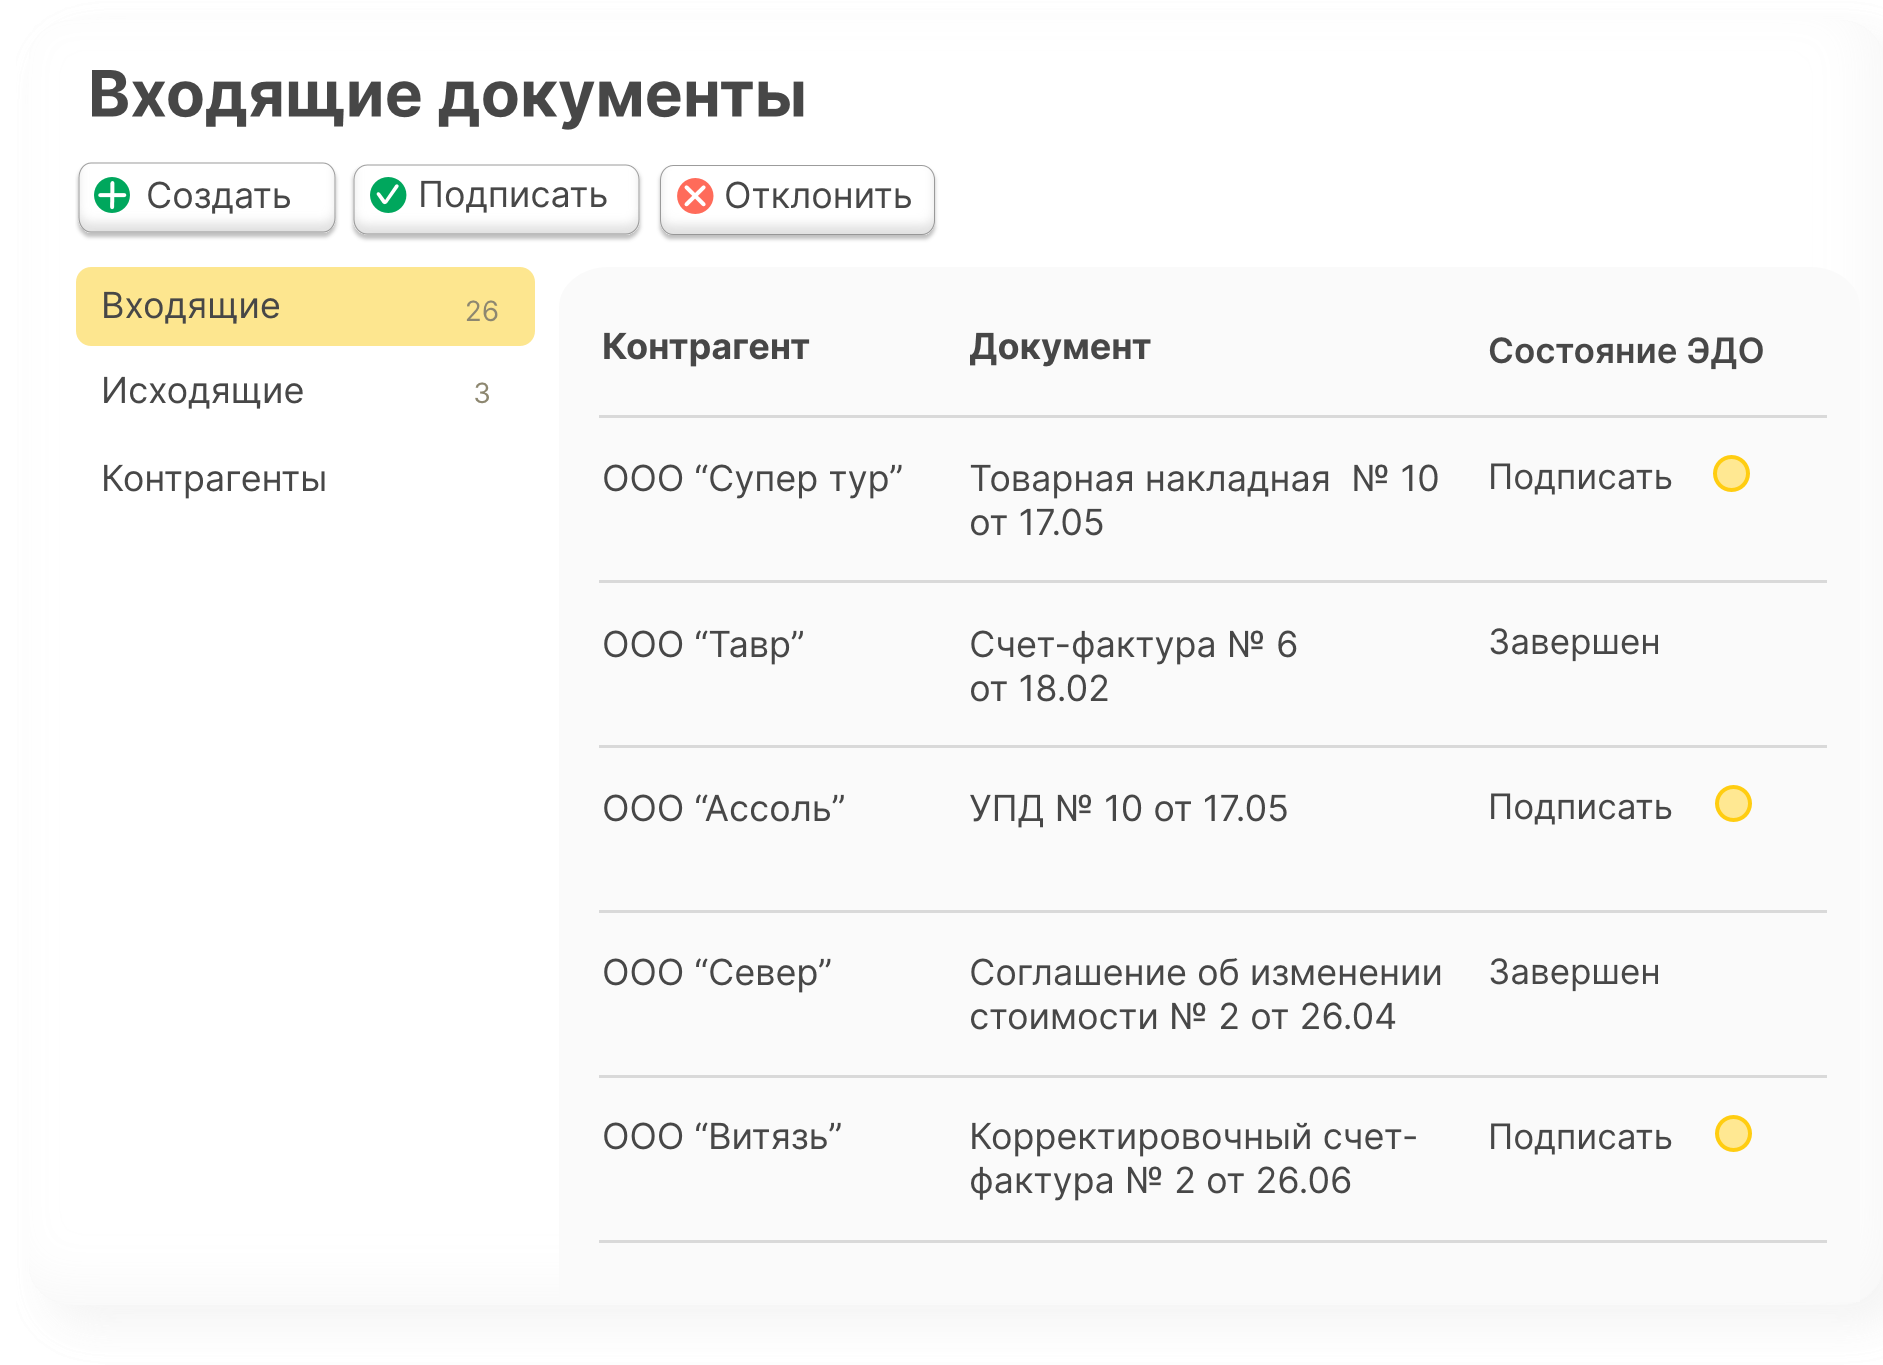The image size is (1883, 1365).
Task: Select the Входящие folder
Action: tap(190, 306)
